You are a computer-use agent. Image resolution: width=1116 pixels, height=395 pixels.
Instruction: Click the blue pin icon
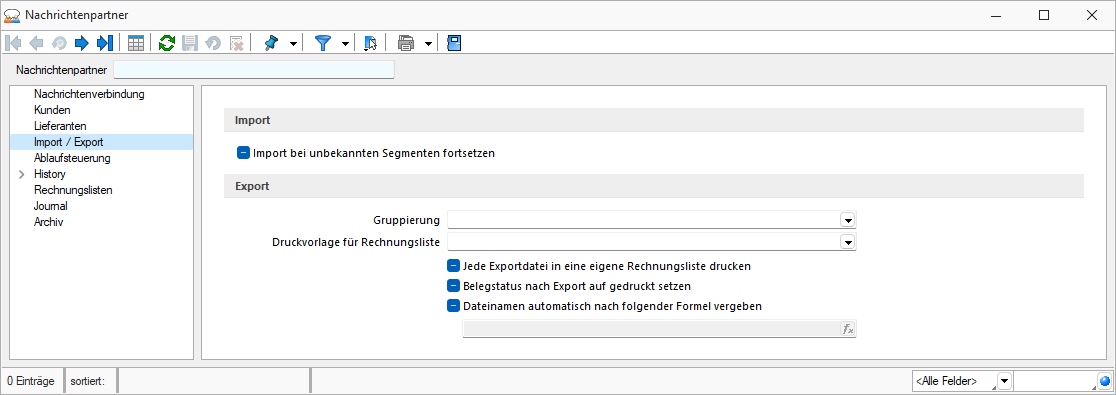[x=270, y=43]
